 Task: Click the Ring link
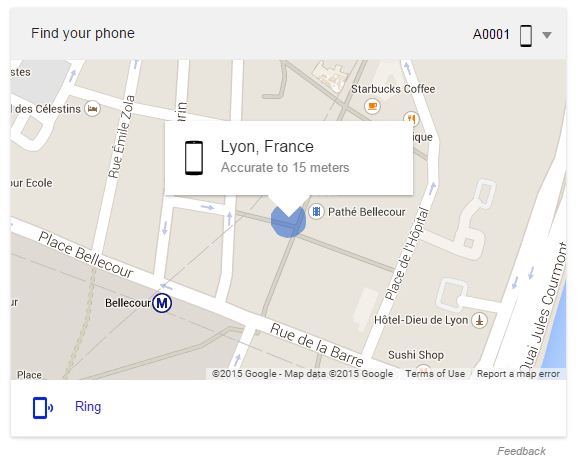click(x=88, y=407)
